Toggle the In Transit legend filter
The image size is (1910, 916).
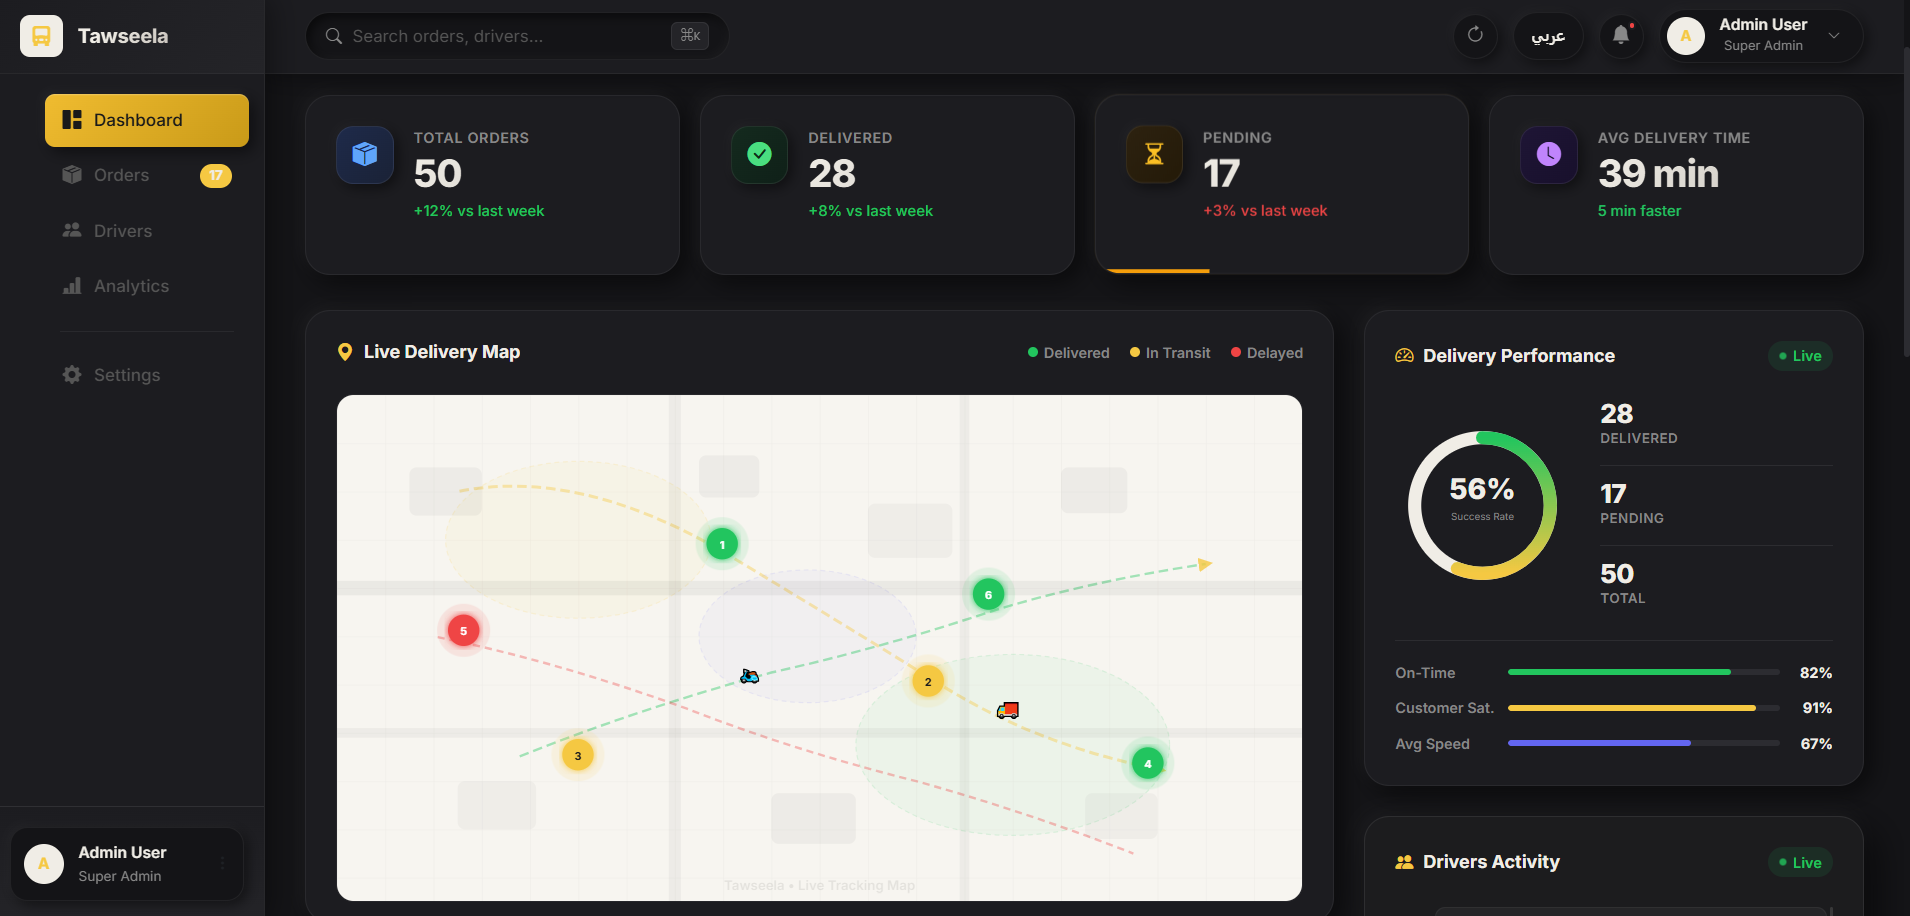(1170, 353)
